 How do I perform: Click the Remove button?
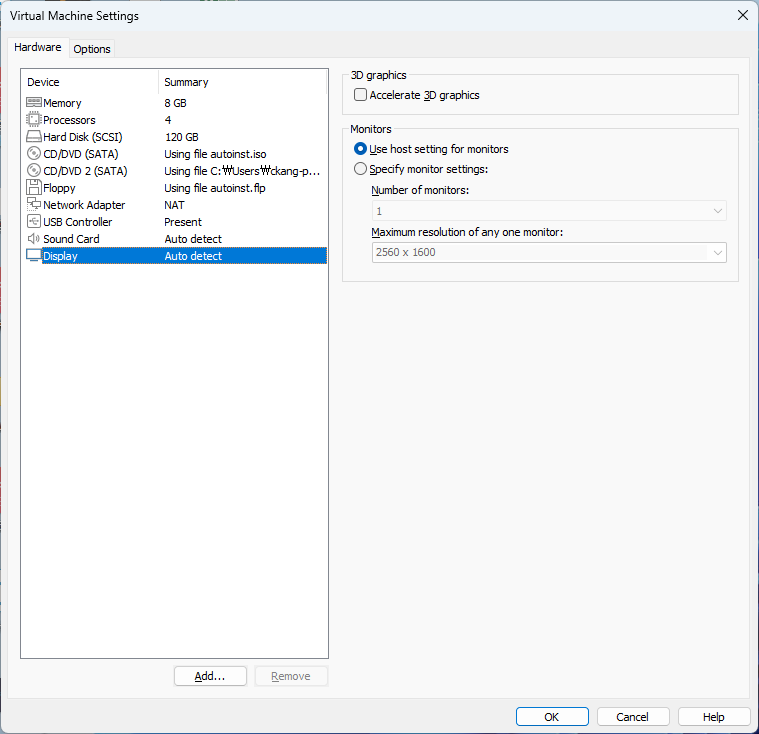[291, 676]
